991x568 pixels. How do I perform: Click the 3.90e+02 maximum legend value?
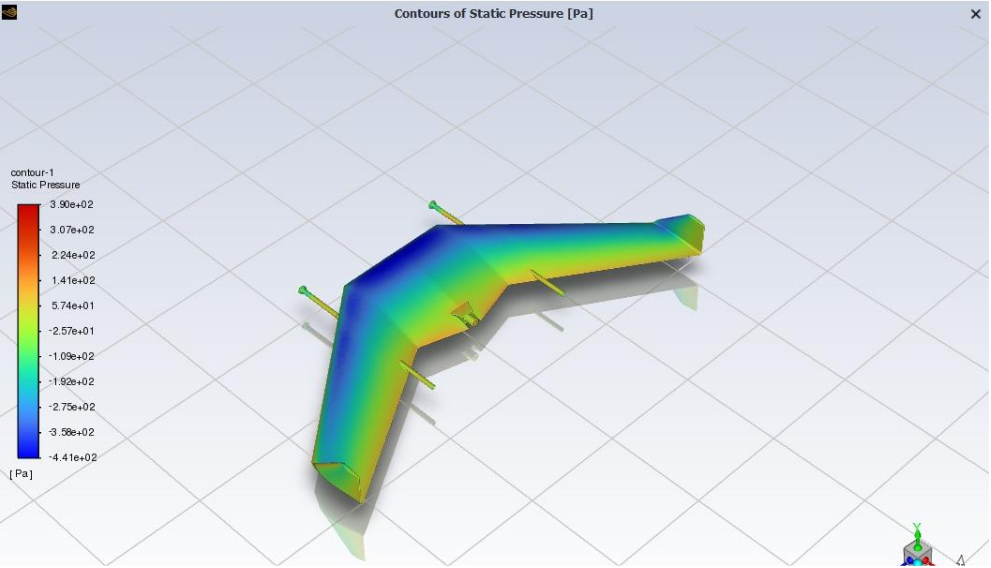(x=71, y=205)
